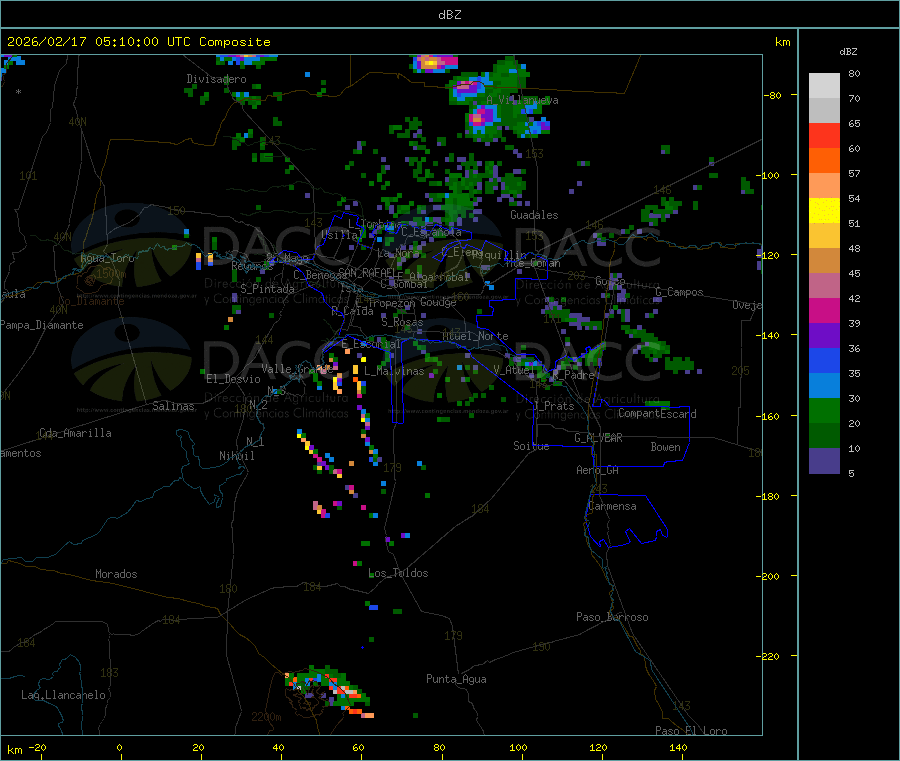Click the 'Punta_Agua' map label
Screen dimensions: 900x761
click(456, 679)
